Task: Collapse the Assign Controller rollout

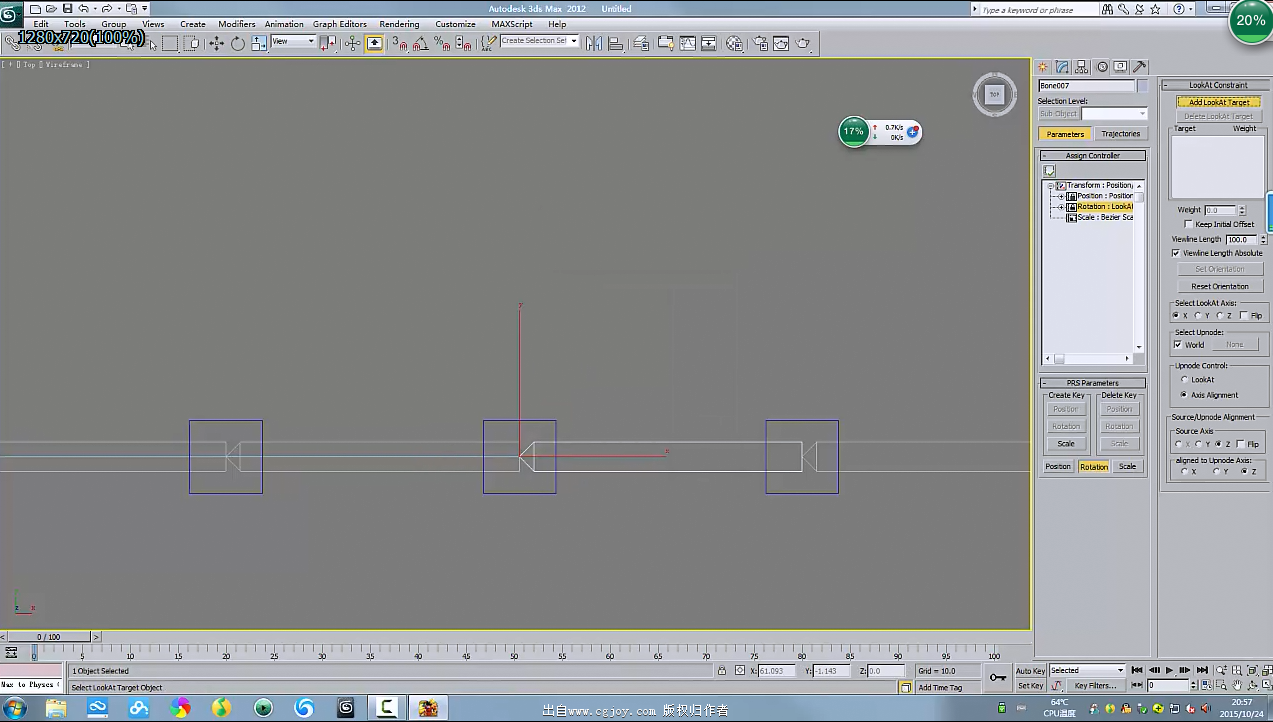Action: pos(1092,156)
